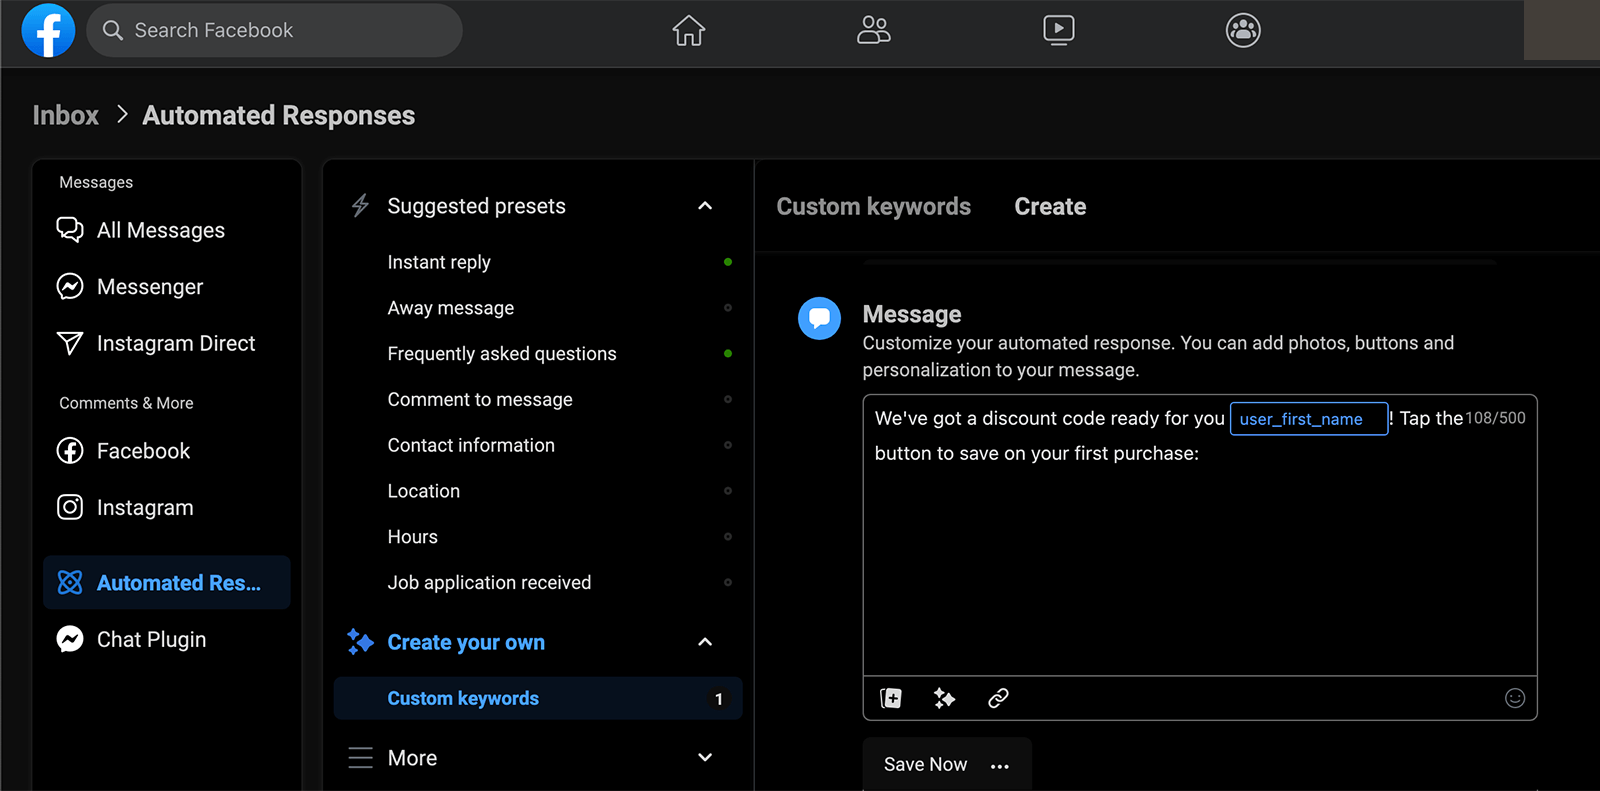Click the Automated Responses atom icon
Viewport: 1600px width, 791px height.
click(70, 583)
